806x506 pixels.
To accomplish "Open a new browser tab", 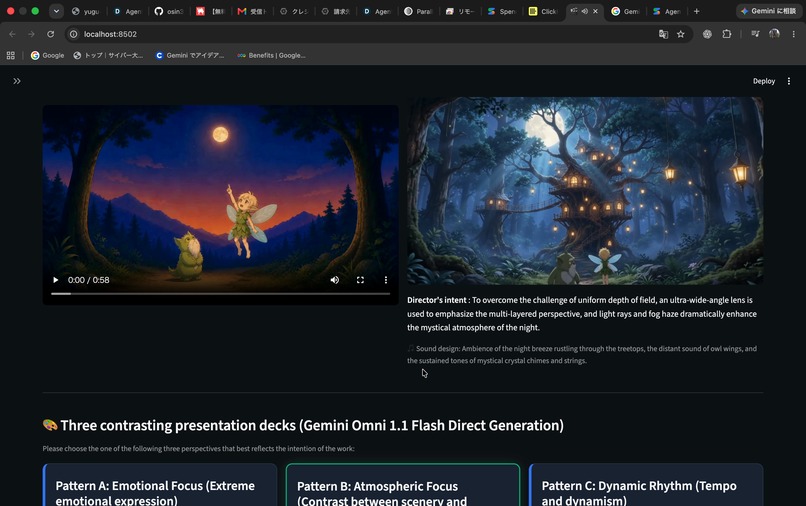I will 697,11.
